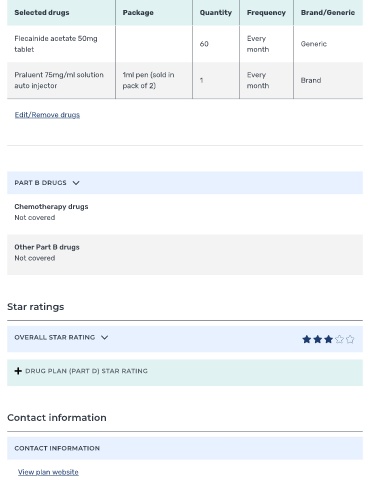The height and width of the screenshot is (480, 370).
Task: Click the Flecainide acetate 50mg tablet row
Action: 185,44
